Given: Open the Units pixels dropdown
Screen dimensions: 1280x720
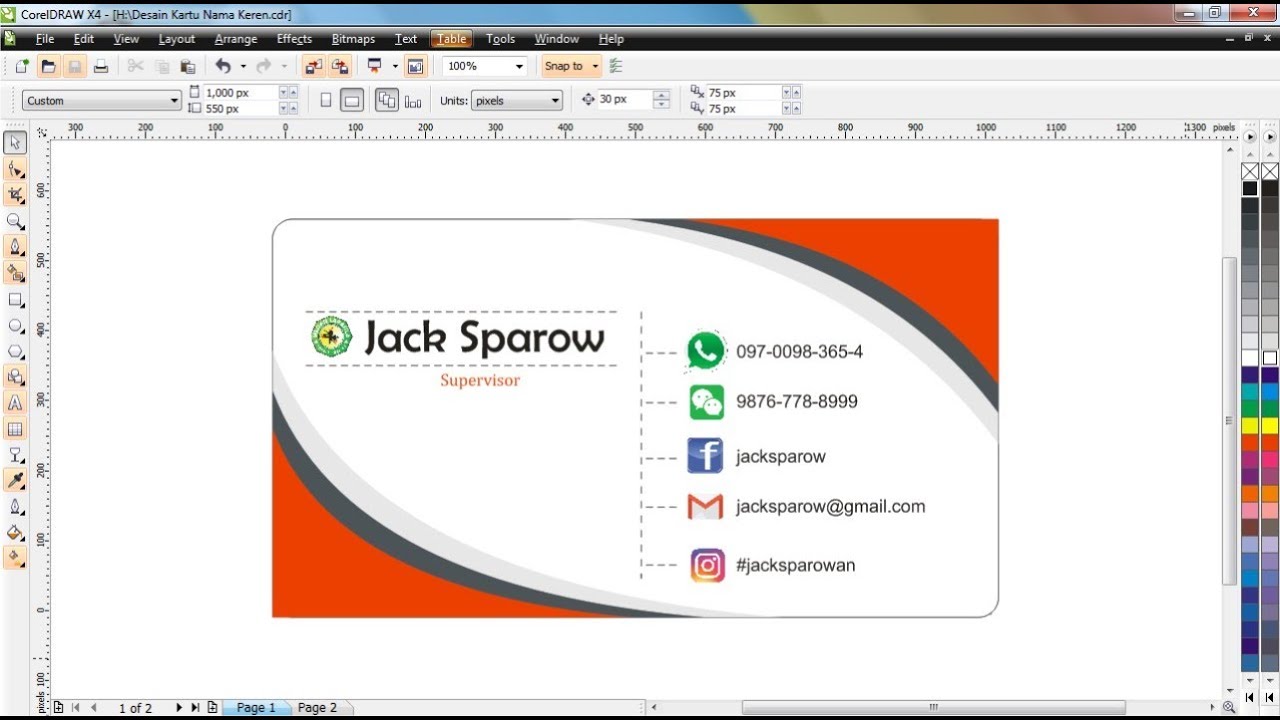Looking at the screenshot, I should point(555,100).
